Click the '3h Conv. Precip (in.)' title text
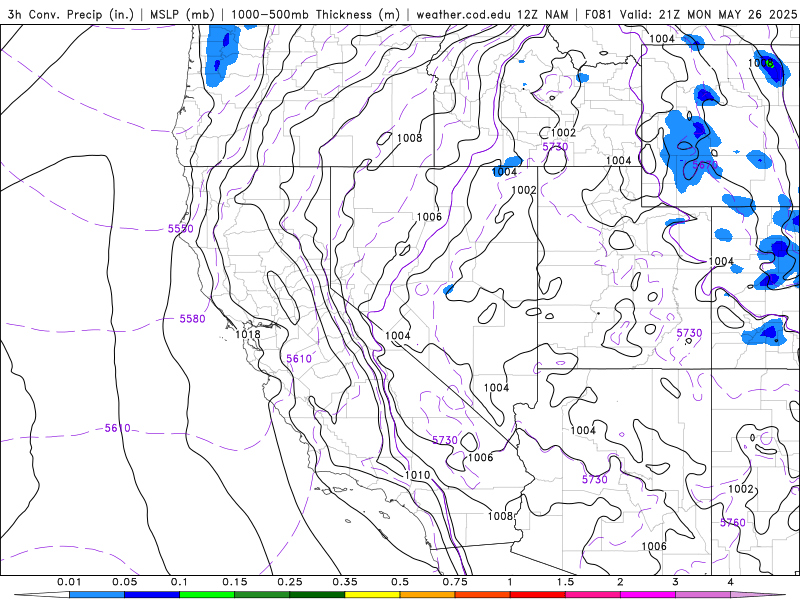800x600 pixels. pyautogui.click(x=70, y=15)
